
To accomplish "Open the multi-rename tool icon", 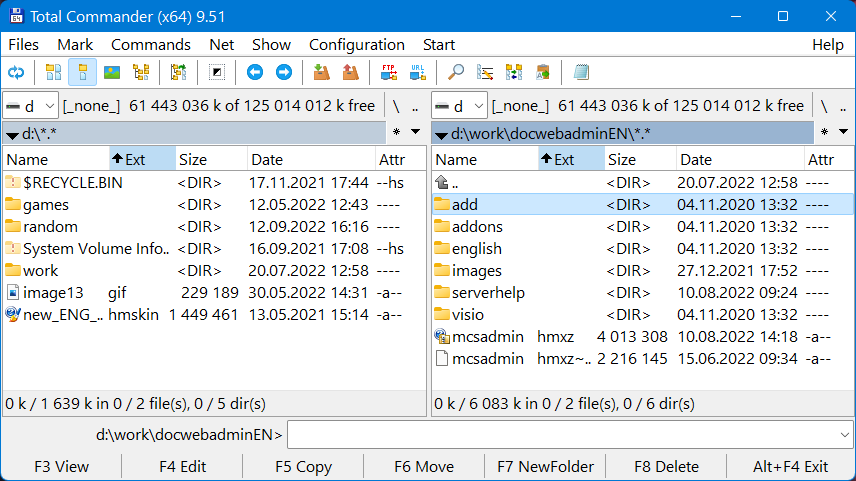I will [485, 72].
